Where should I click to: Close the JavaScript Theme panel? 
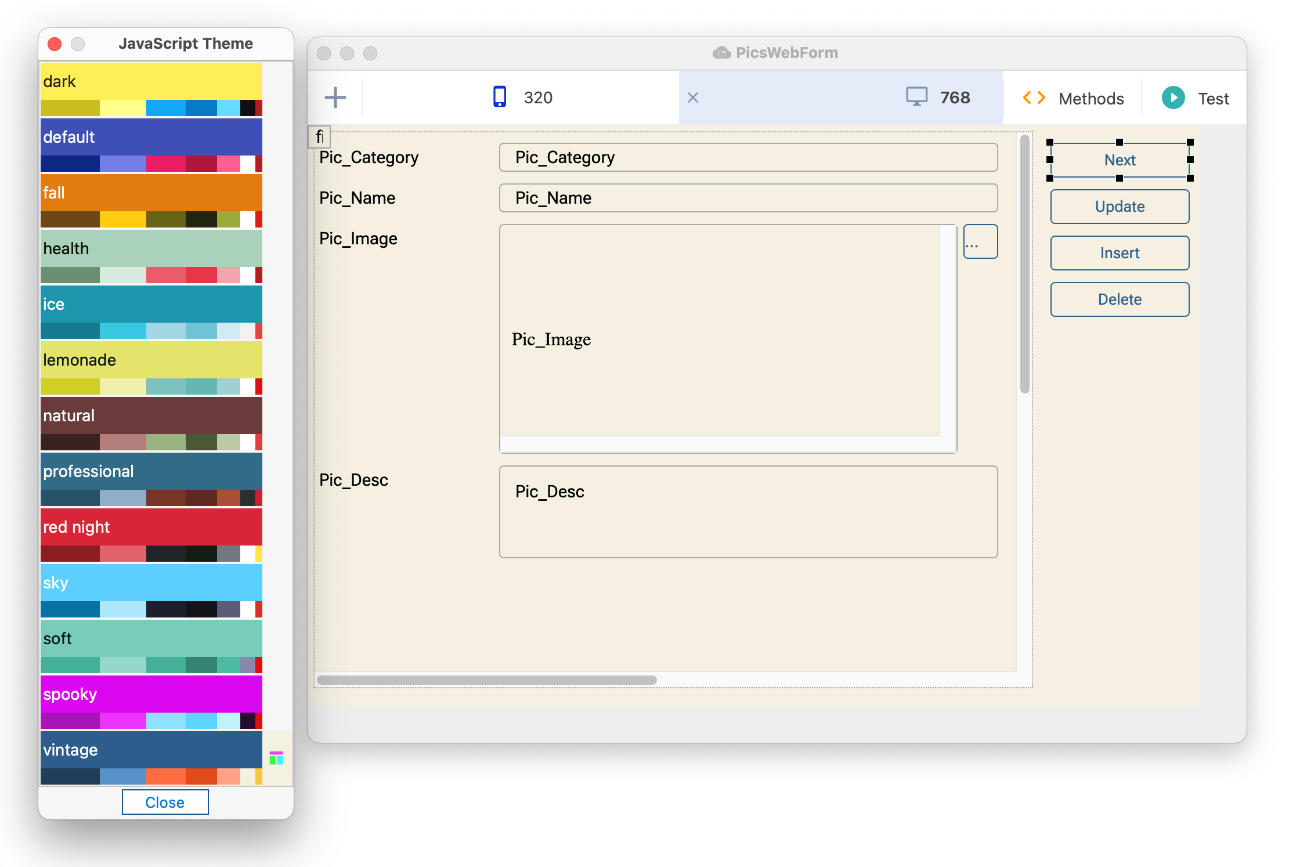(165, 802)
